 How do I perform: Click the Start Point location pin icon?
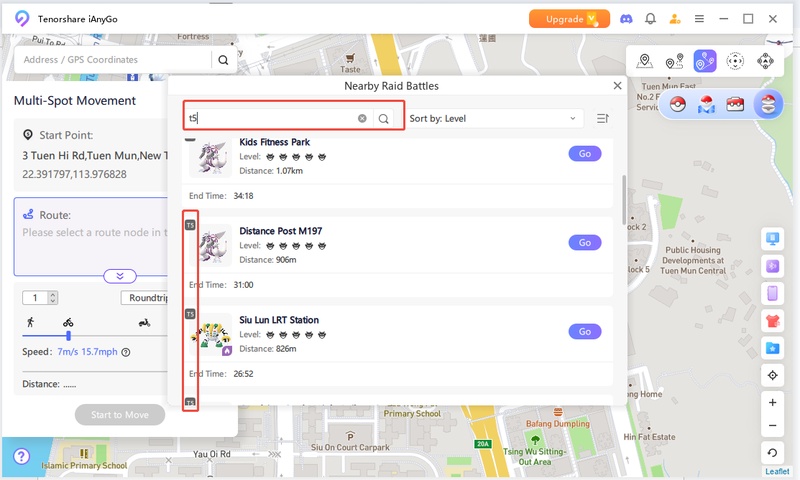(28, 135)
